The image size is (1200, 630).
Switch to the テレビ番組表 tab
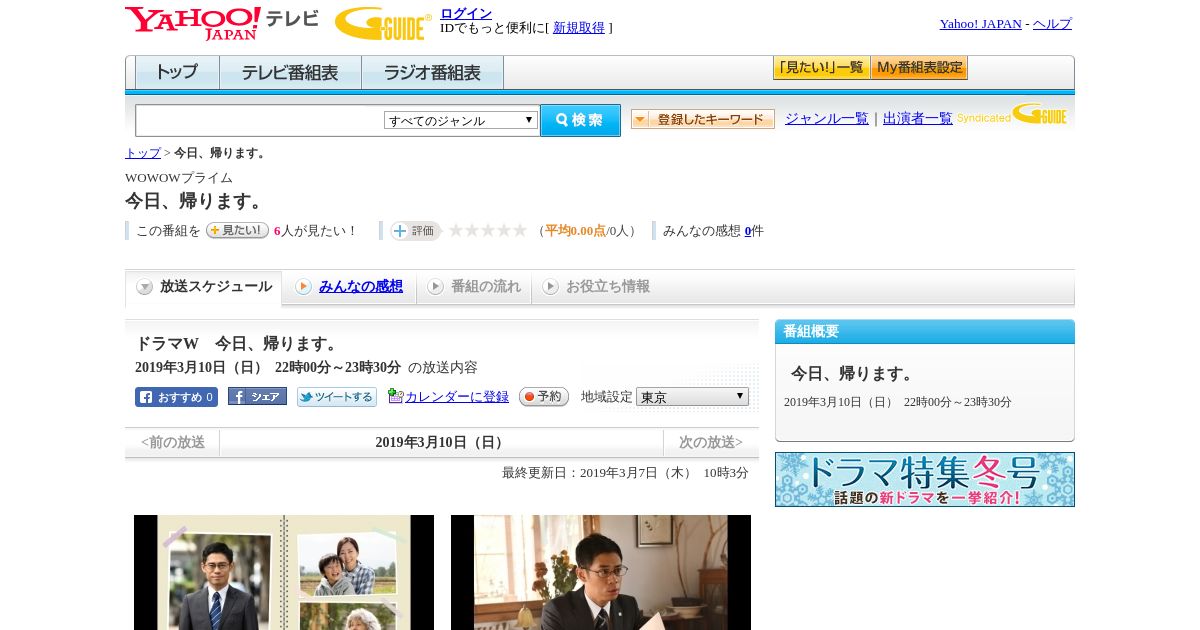point(290,72)
